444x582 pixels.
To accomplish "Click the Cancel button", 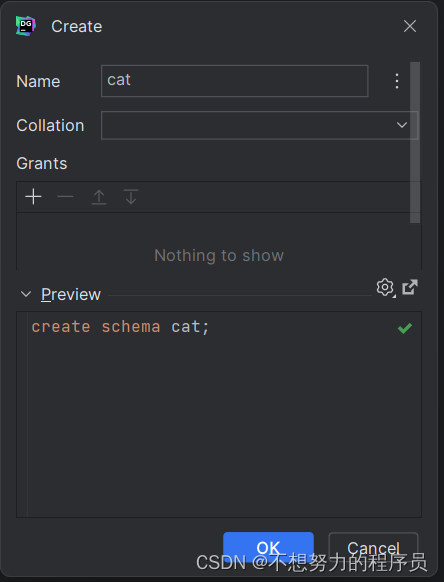I will [x=373, y=547].
